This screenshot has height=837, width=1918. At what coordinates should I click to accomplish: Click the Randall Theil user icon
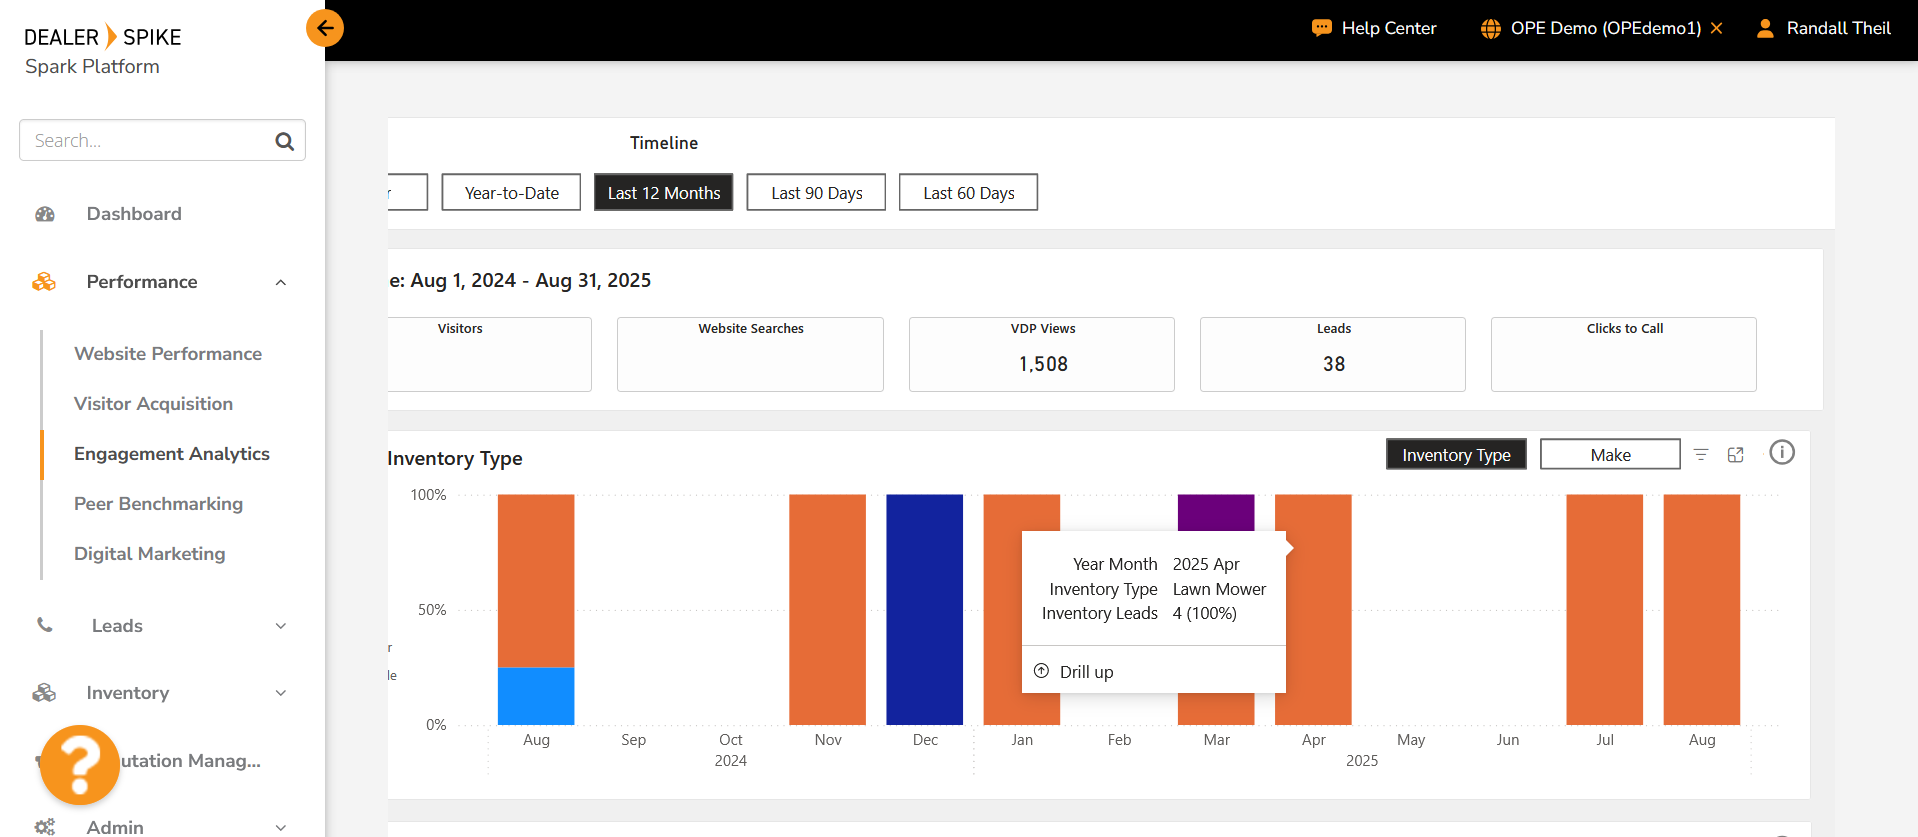pyautogui.click(x=1765, y=28)
